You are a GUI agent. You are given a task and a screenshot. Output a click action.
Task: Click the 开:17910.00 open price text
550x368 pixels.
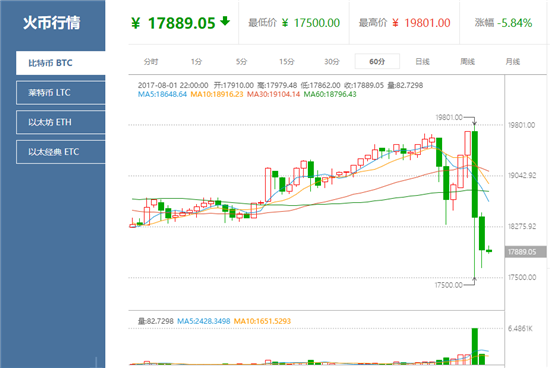234,85
